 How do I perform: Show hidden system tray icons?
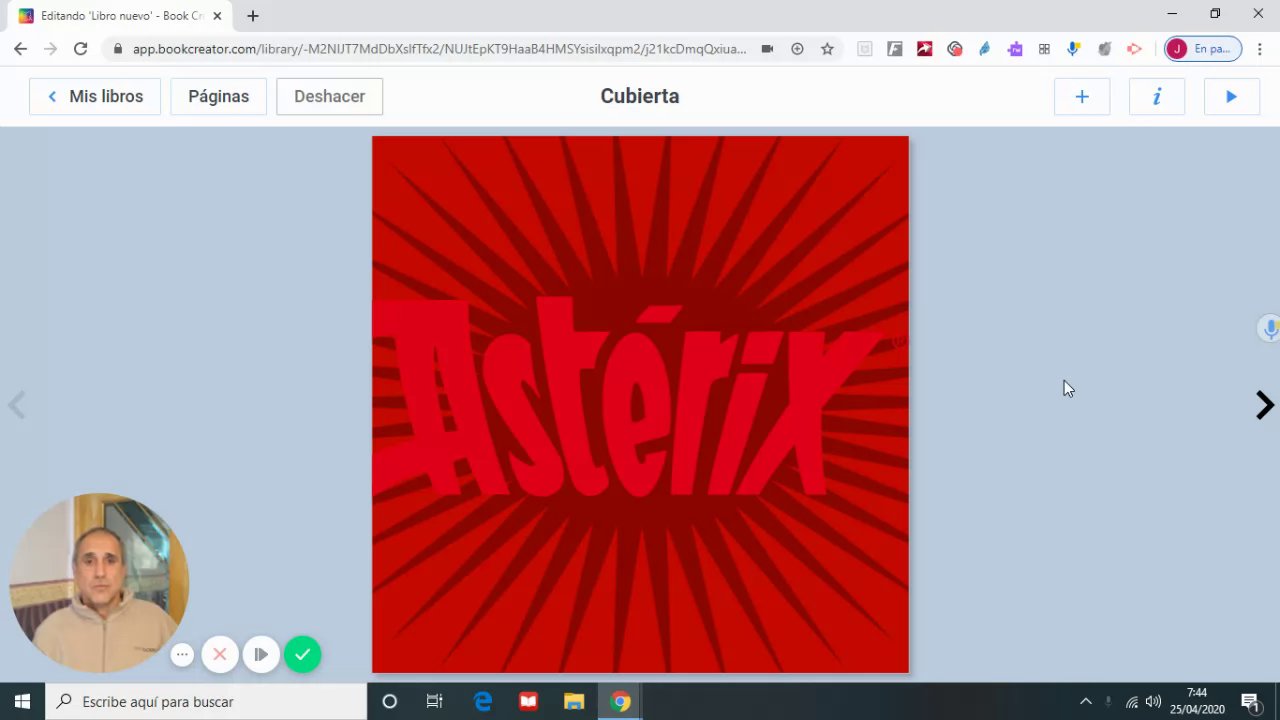(x=1086, y=702)
